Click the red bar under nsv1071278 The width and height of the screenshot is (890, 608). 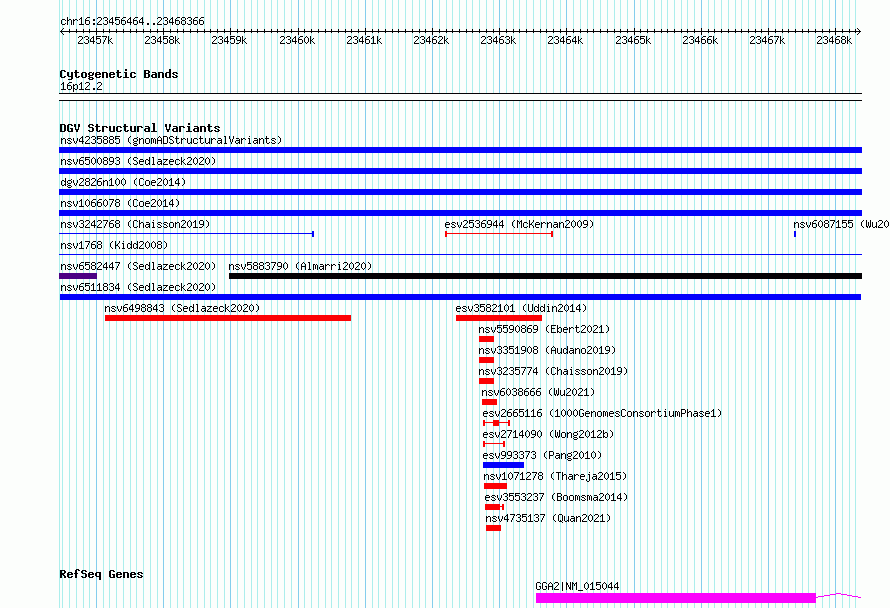tap(495, 486)
